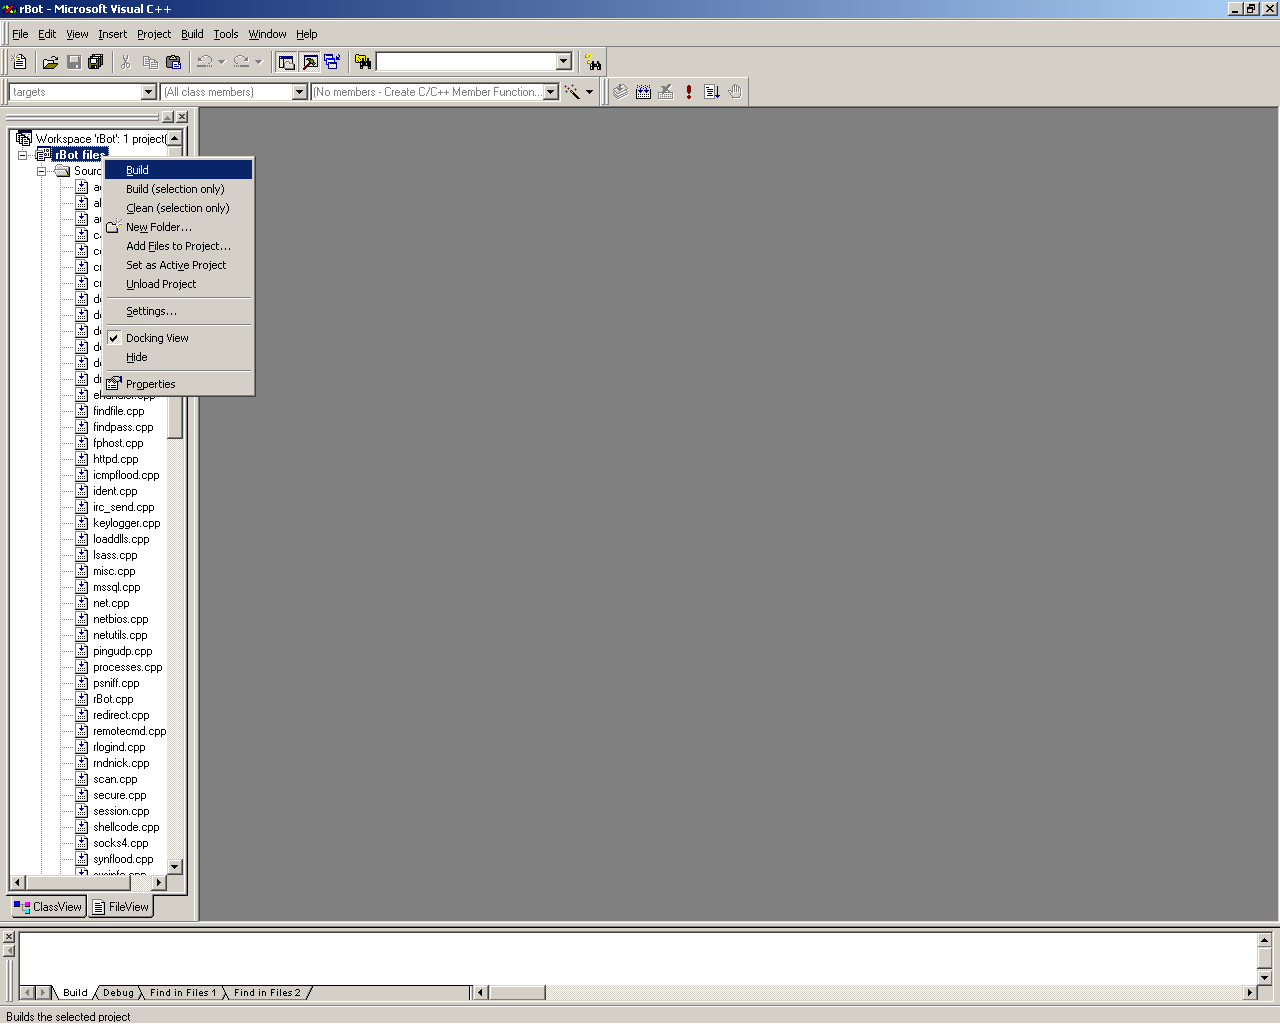Click the Save floppy disk icon
Screen dimensions: 1280x1024
74,62
